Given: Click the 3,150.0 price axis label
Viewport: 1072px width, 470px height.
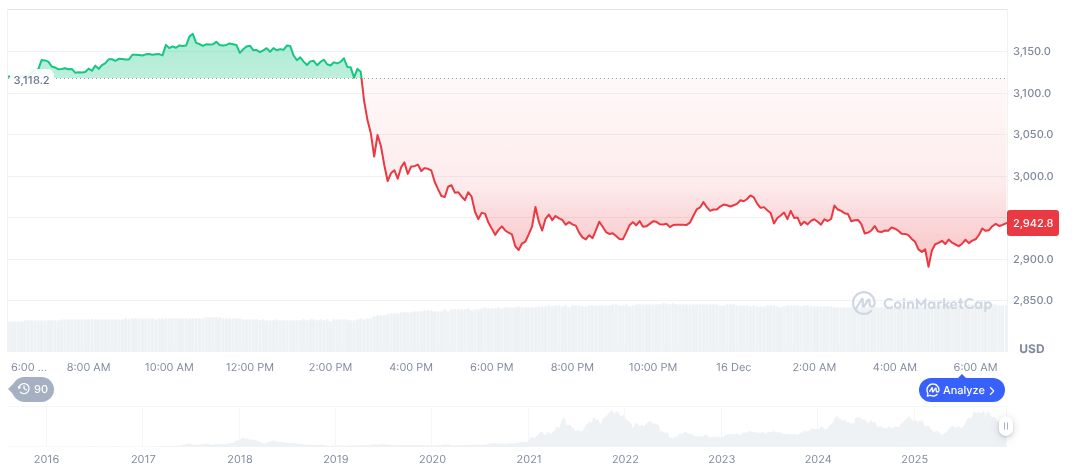Looking at the screenshot, I should pyautogui.click(x=1031, y=51).
